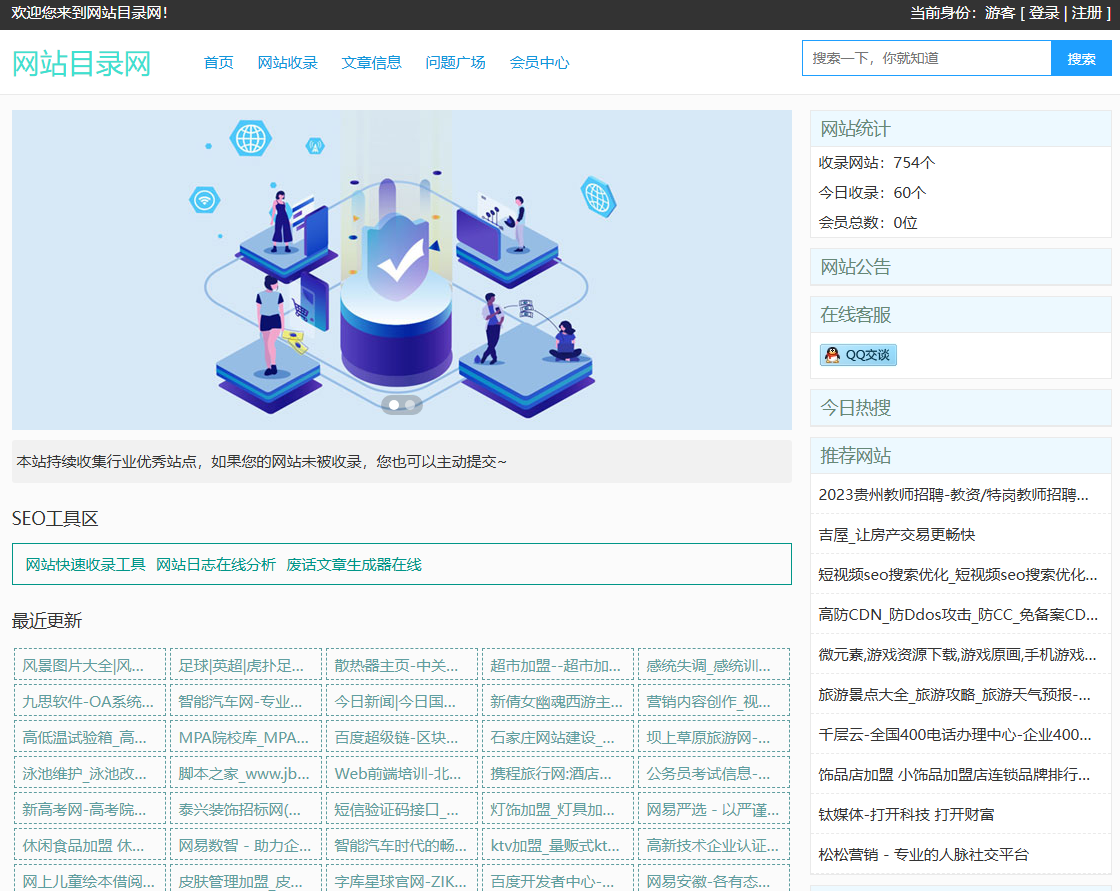Image resolution: width=1120 pixels, height=891 pixels.
Task: Open the 问题广场 navigation menu
Action: click(455, 62)
